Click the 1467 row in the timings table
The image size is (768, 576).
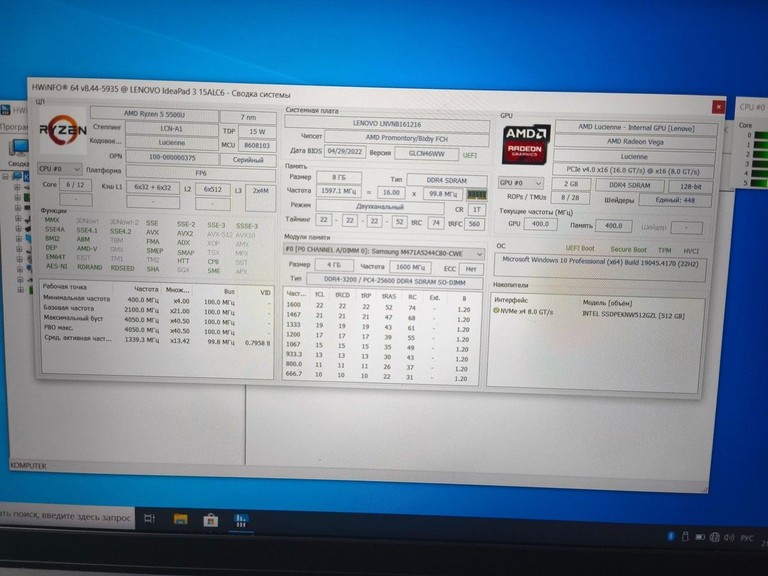pos(380,316)
